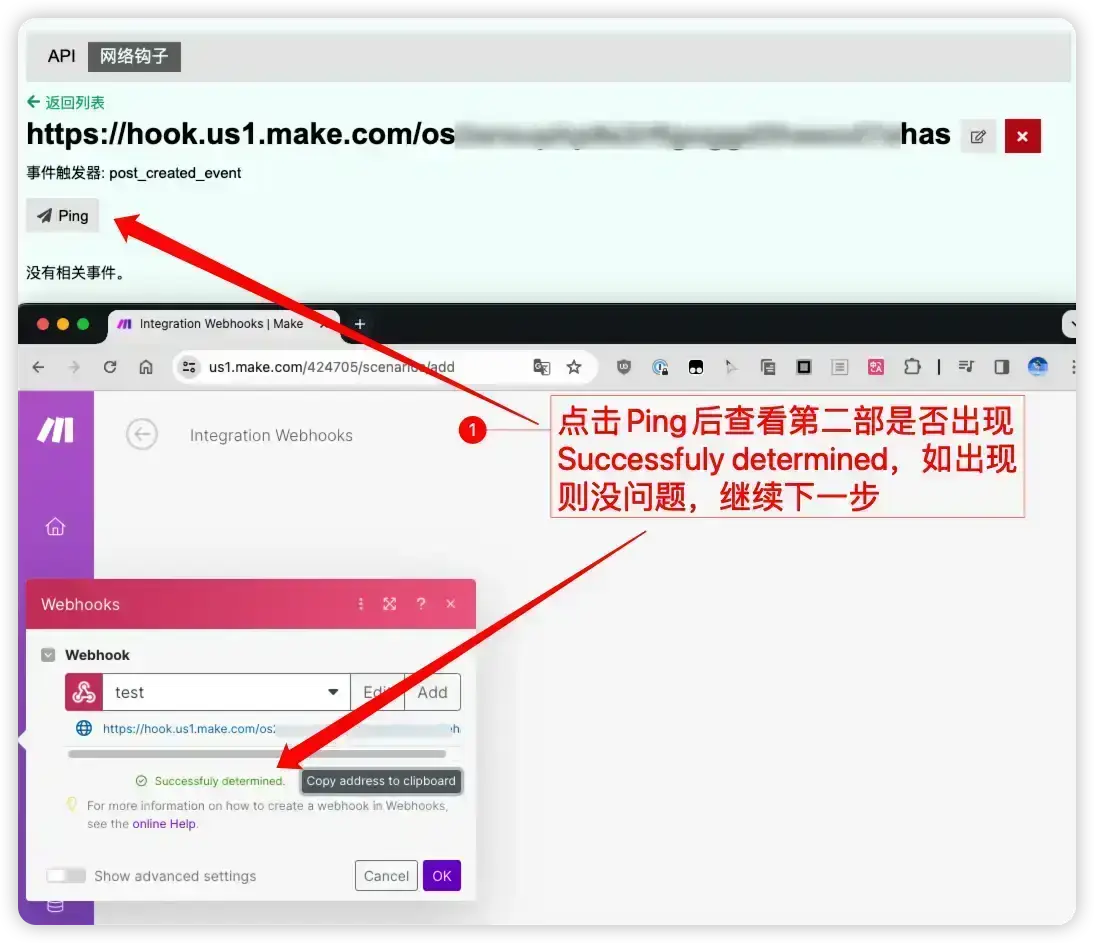Confirm with OK in Webhooks dialog
Screen dimensions: 1094x943
point(442,875)
